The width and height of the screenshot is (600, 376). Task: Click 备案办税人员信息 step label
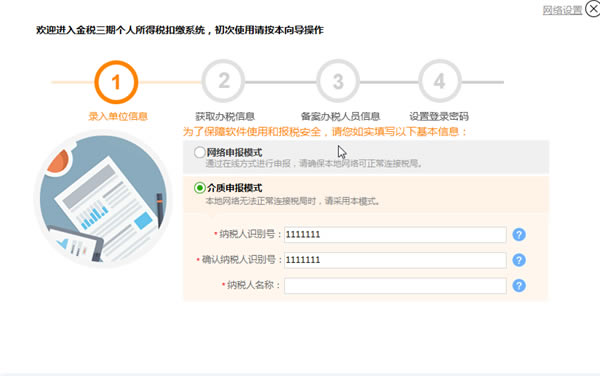coord(340,116)
